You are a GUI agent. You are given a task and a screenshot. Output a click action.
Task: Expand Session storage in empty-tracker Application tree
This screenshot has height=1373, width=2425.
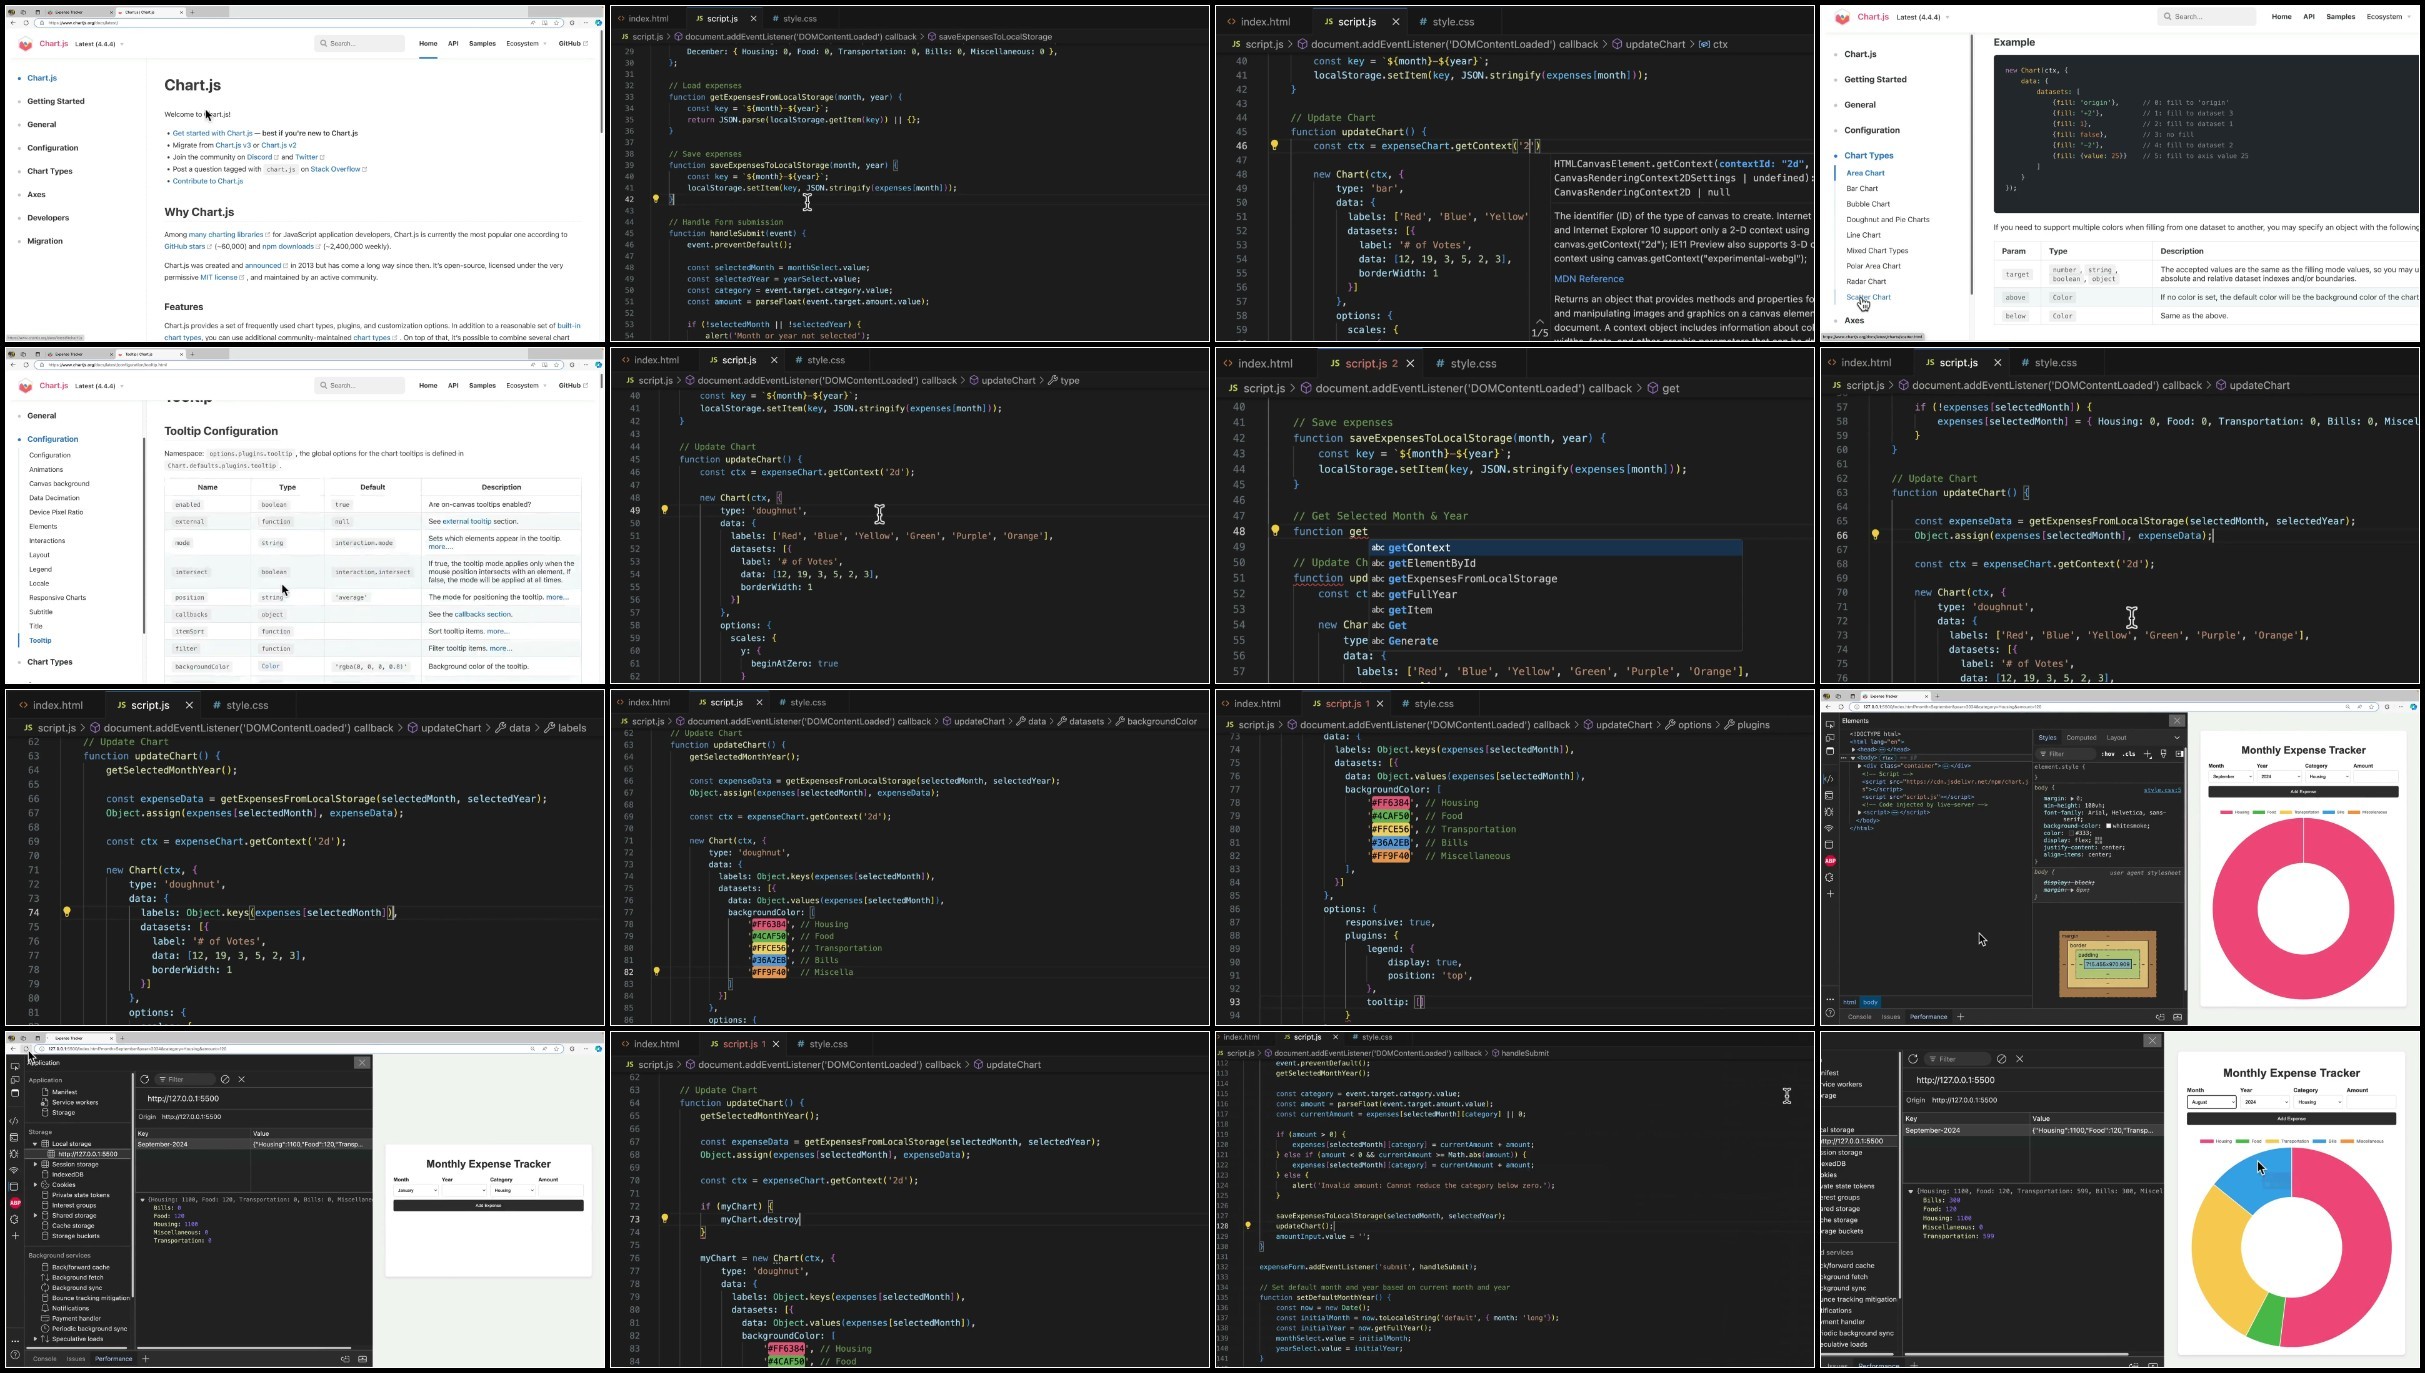[x=35, y=1164]
